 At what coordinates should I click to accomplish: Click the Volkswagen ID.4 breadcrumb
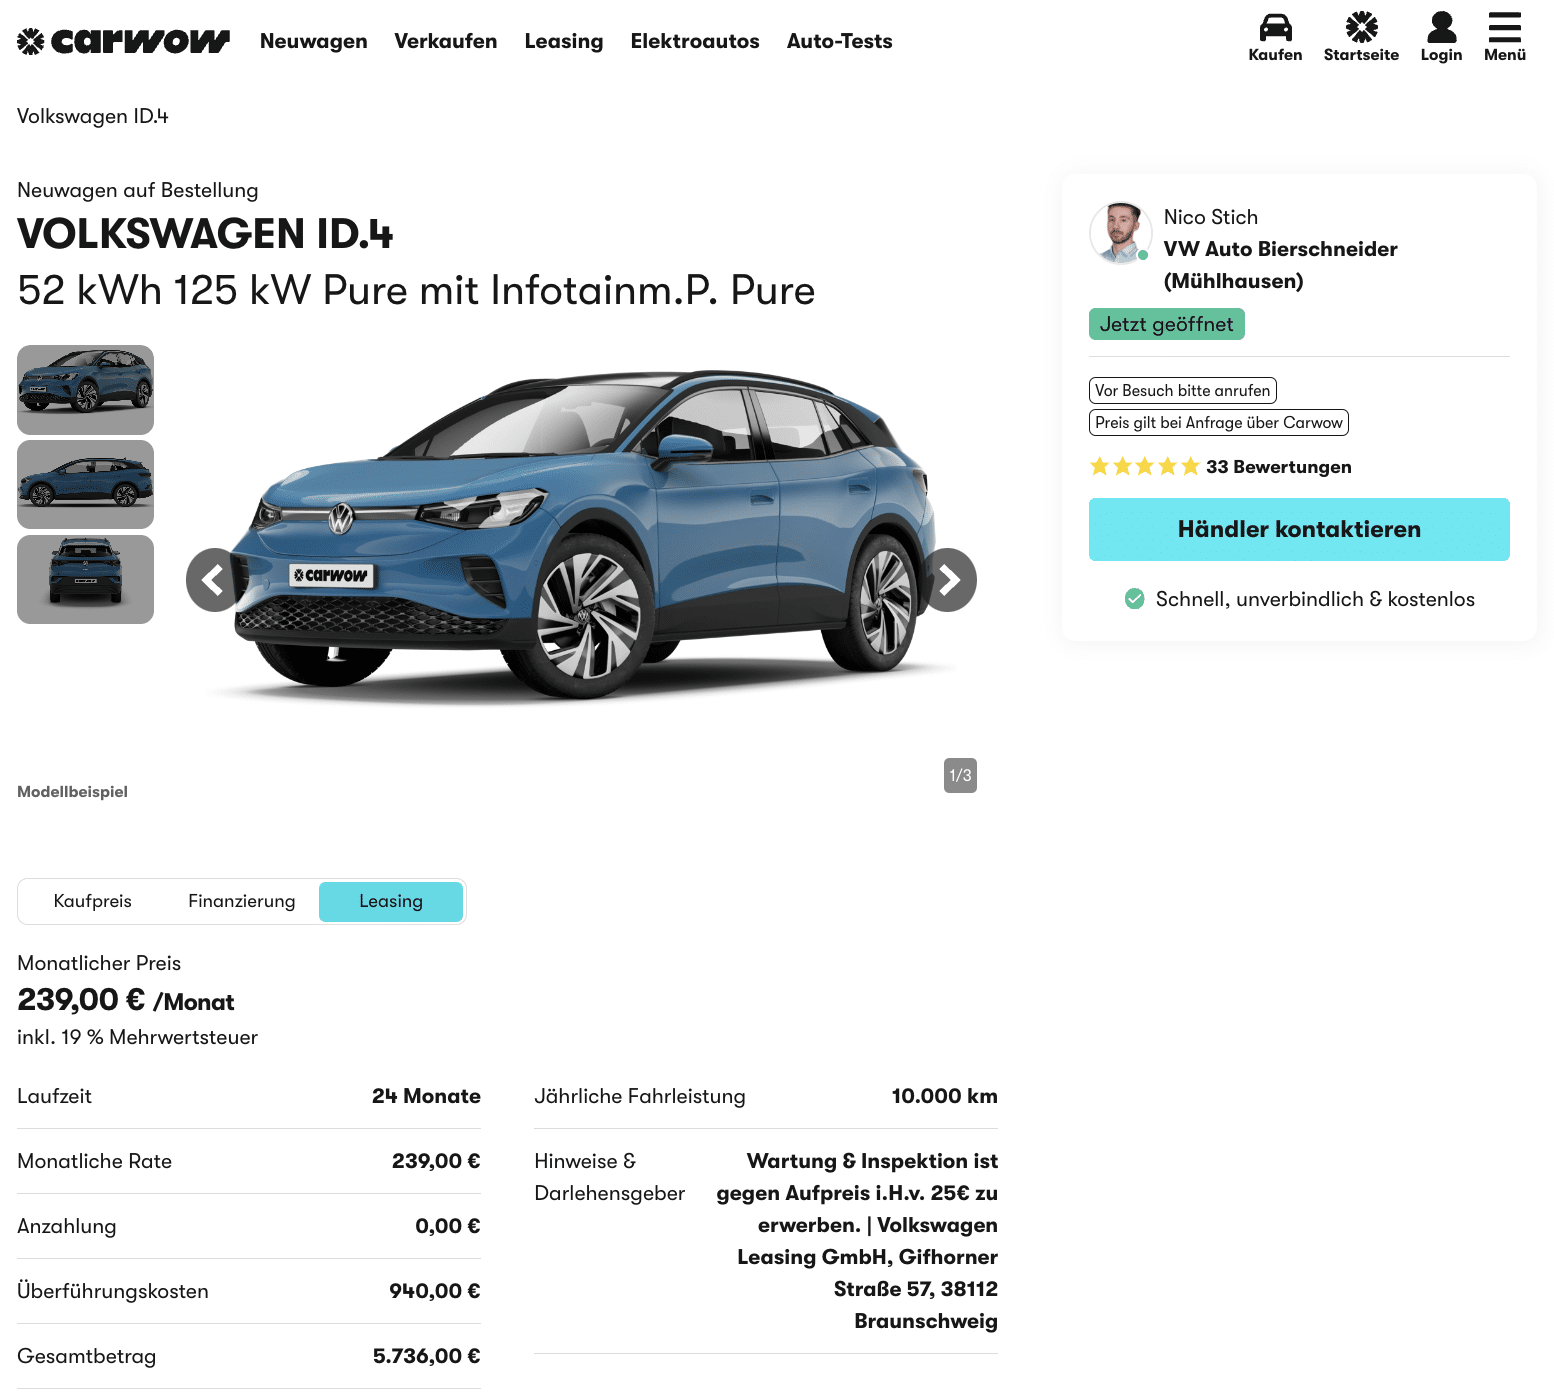point(93,116)
